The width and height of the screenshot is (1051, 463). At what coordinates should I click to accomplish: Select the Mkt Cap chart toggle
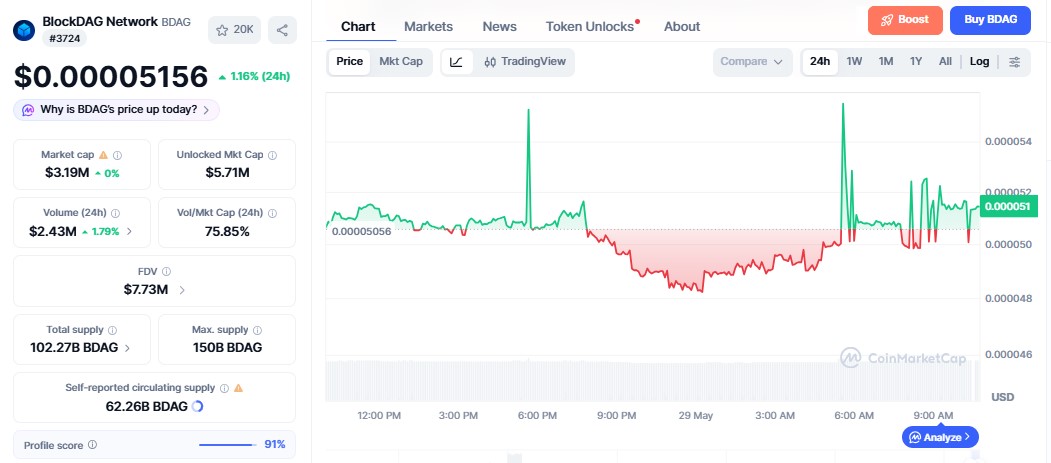[x=401, y=62]
